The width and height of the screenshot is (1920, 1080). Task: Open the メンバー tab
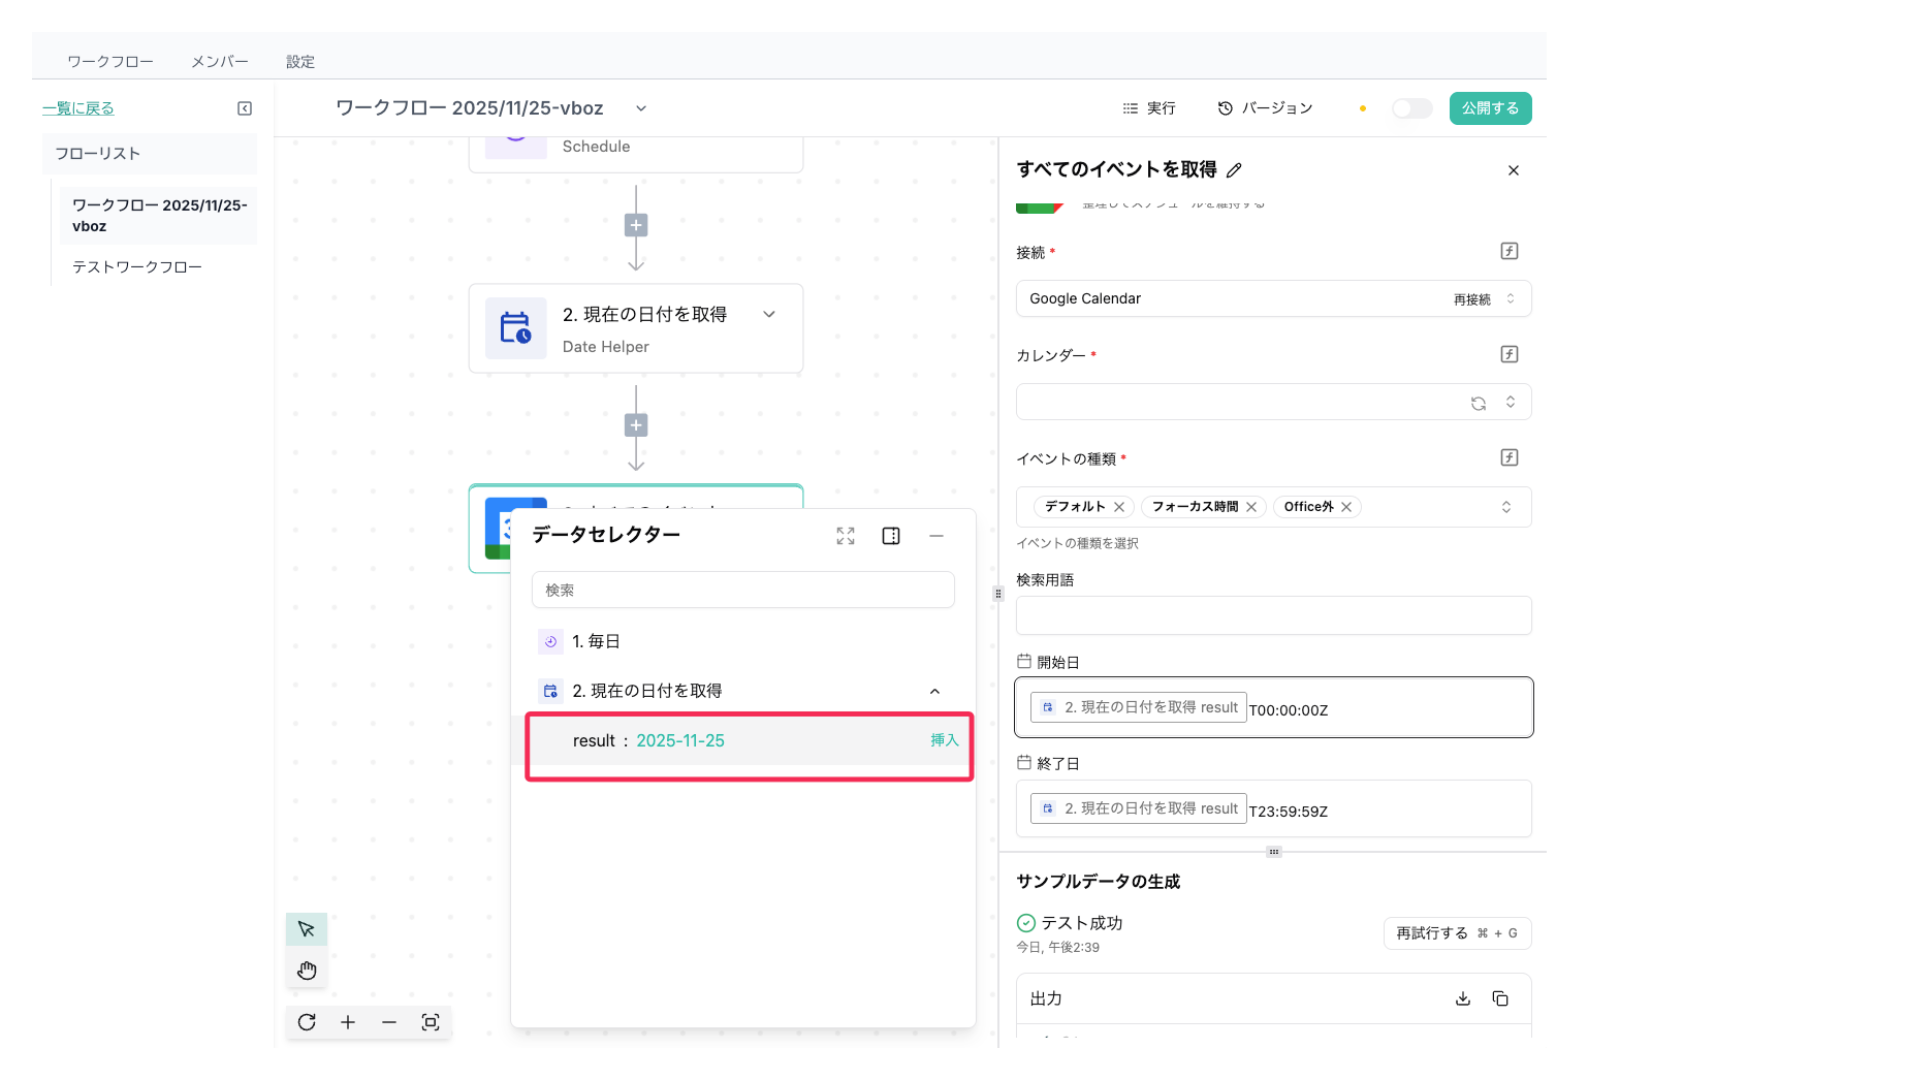point(220,61)
